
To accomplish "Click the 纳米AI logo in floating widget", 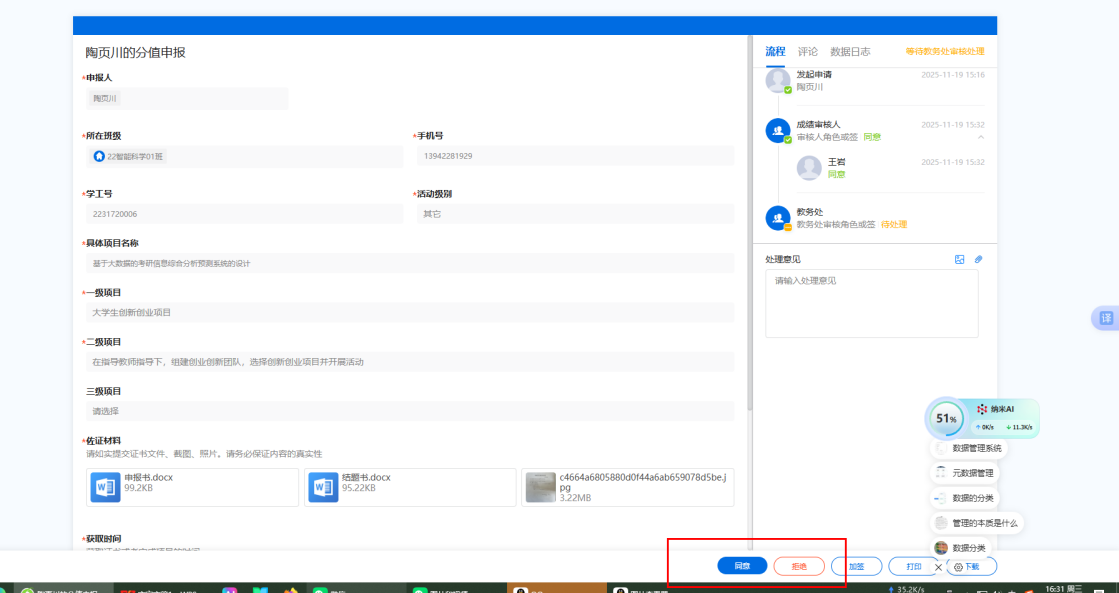I will coord(981,409).
